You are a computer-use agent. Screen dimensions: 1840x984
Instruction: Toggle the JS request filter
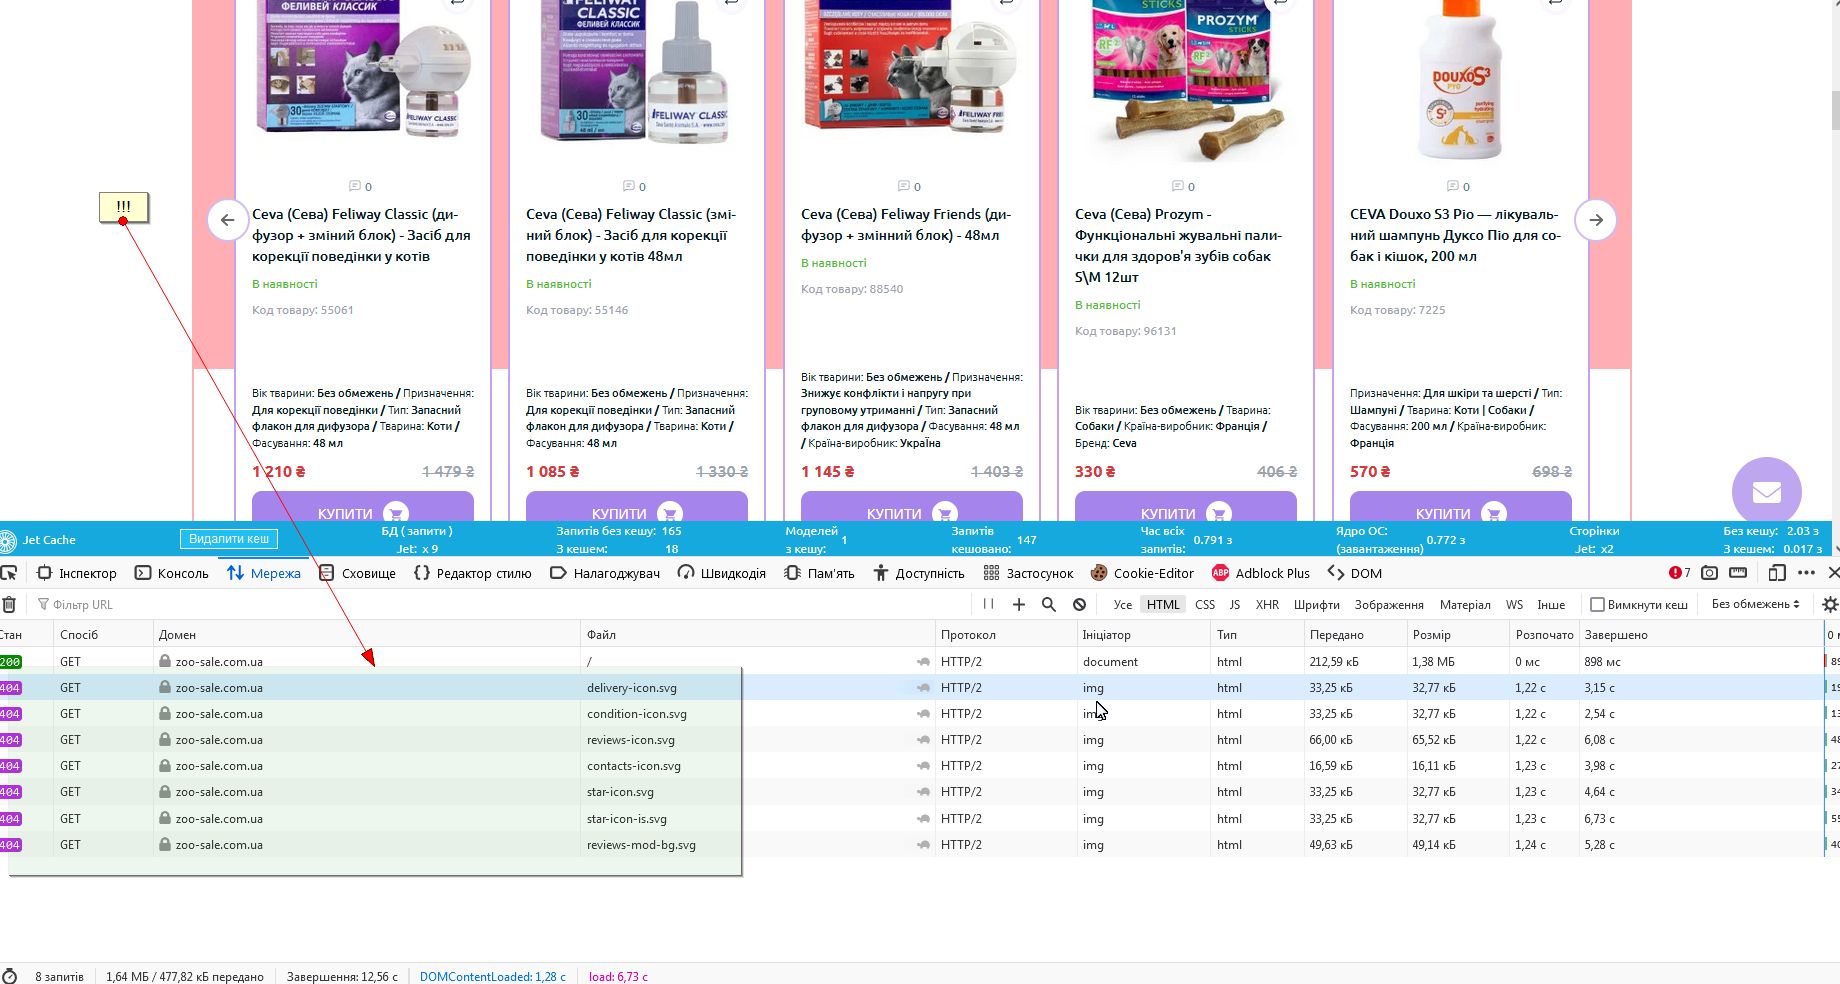point(1235,604)
